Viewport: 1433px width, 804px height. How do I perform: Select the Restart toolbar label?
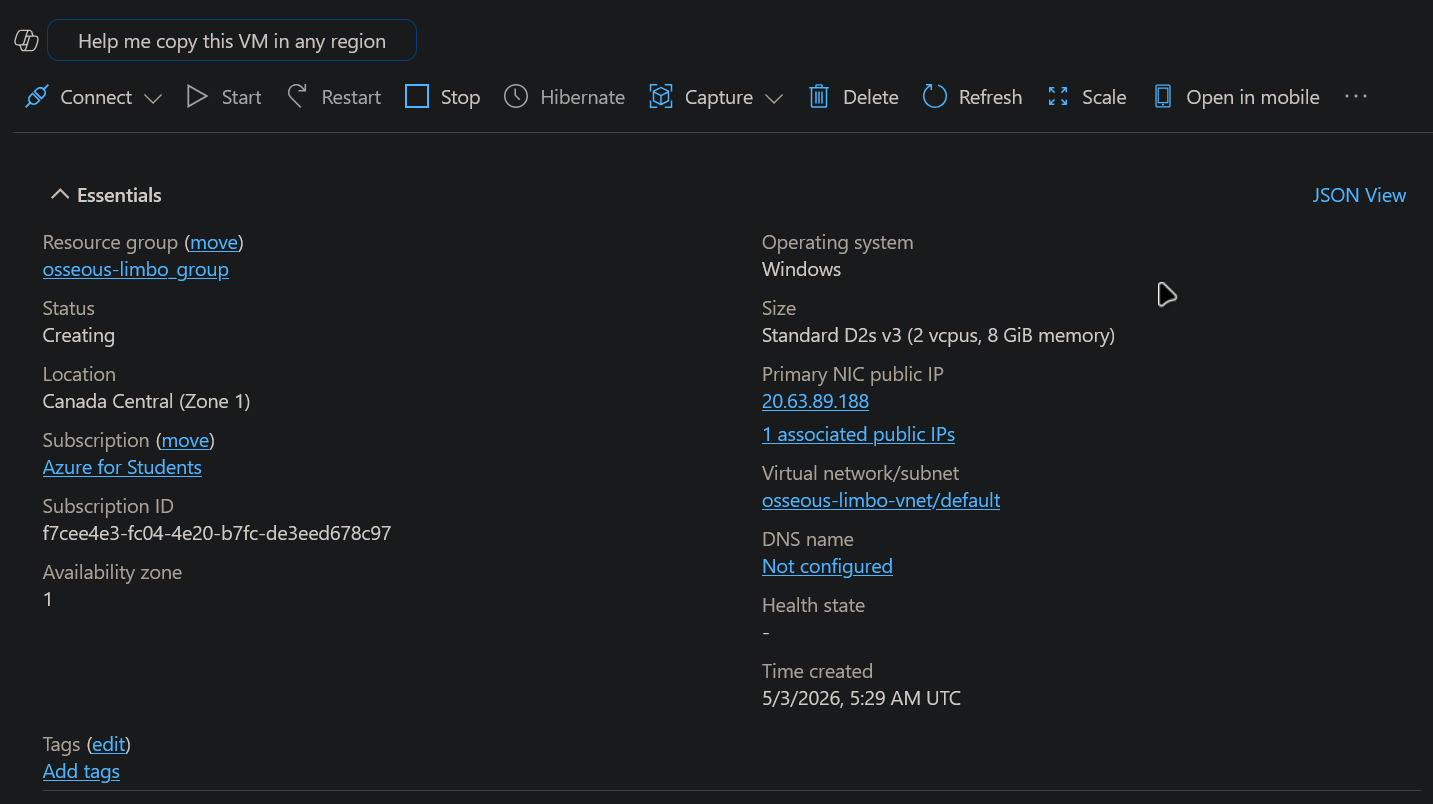tap(351, 97)
